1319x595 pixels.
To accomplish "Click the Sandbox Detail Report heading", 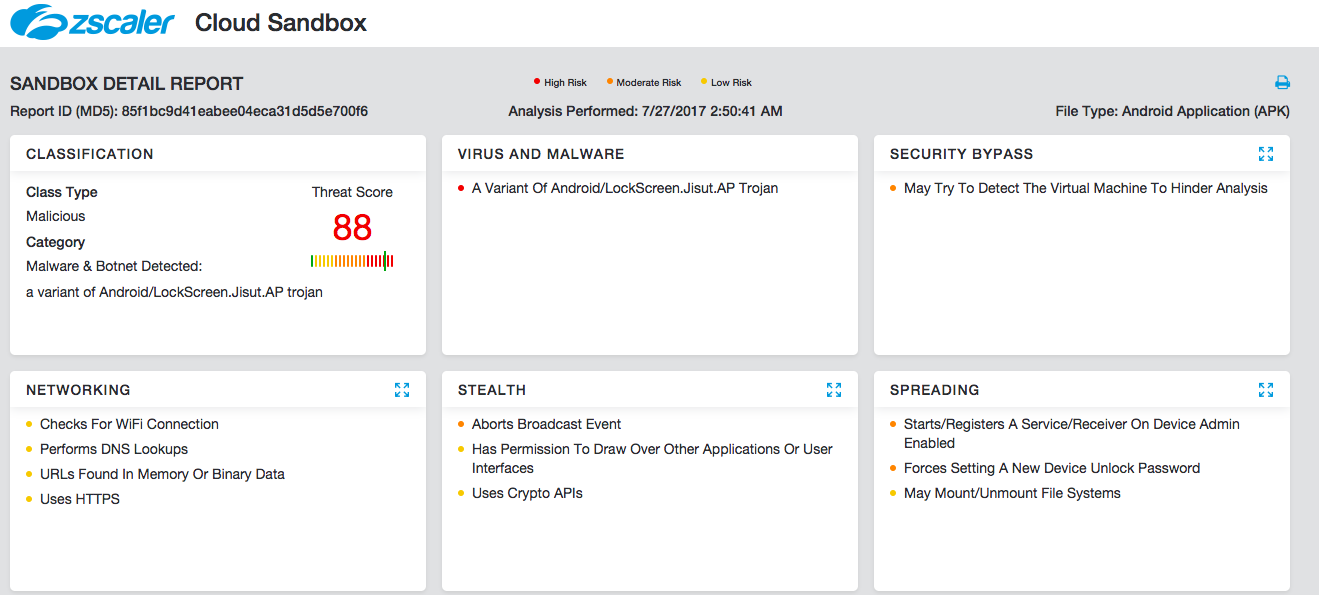I will pos(127,84).
